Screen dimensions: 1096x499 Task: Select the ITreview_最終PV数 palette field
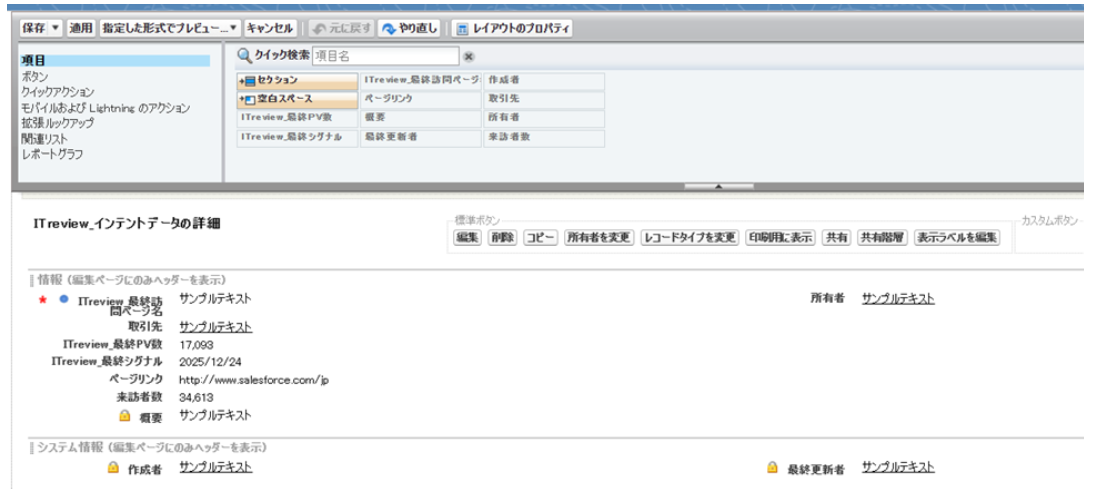[297, 118]
